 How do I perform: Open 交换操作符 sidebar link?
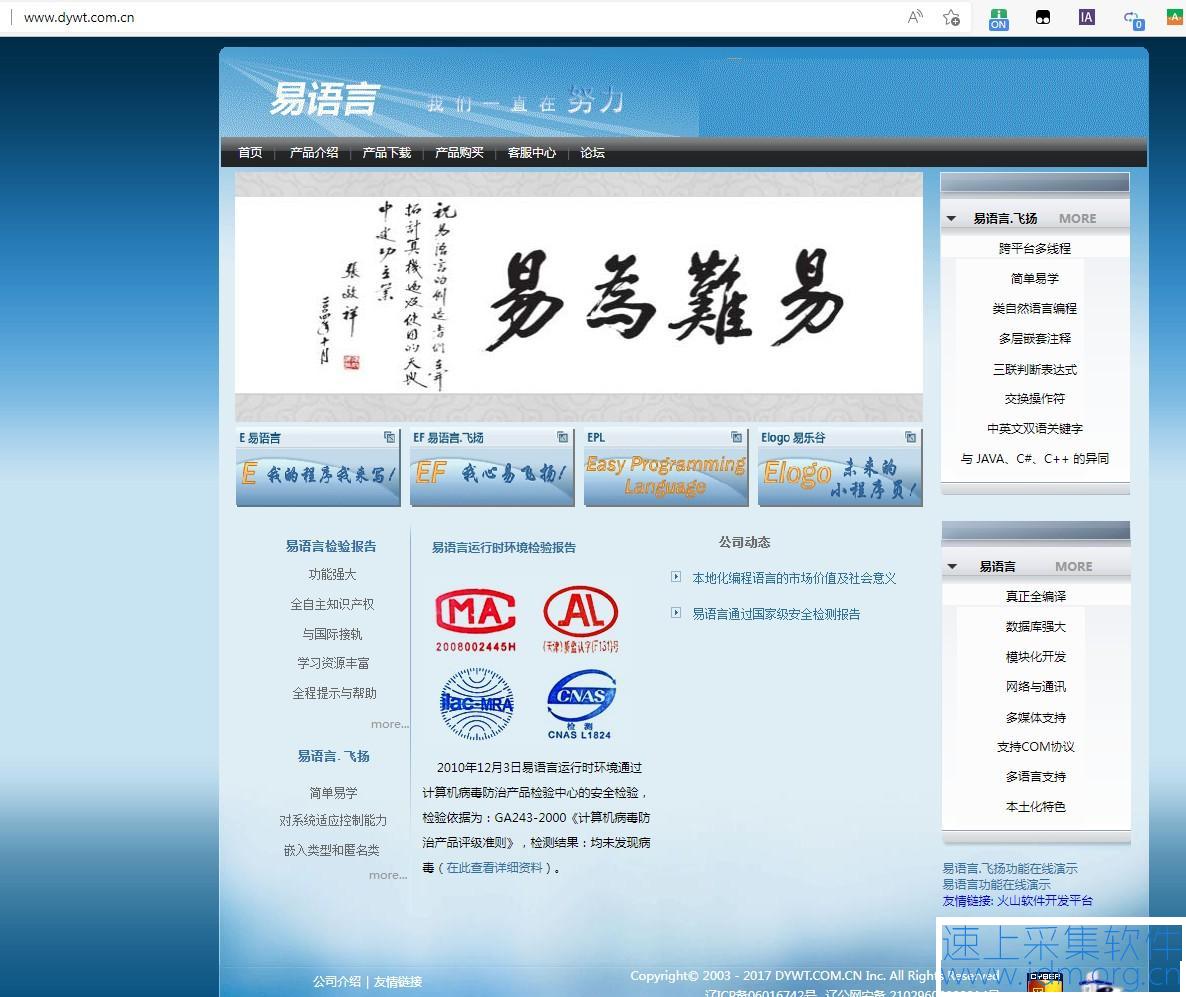coord(1035,399)
